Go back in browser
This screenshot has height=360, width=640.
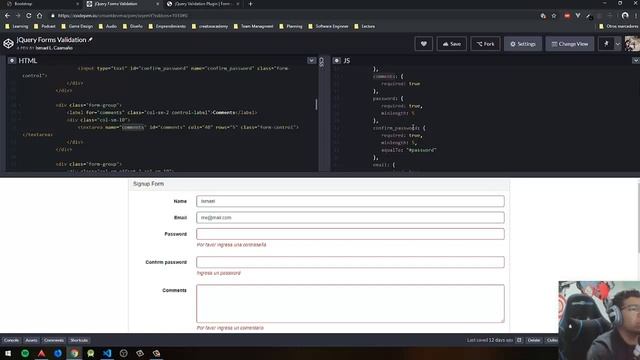[x=7, y=16]
